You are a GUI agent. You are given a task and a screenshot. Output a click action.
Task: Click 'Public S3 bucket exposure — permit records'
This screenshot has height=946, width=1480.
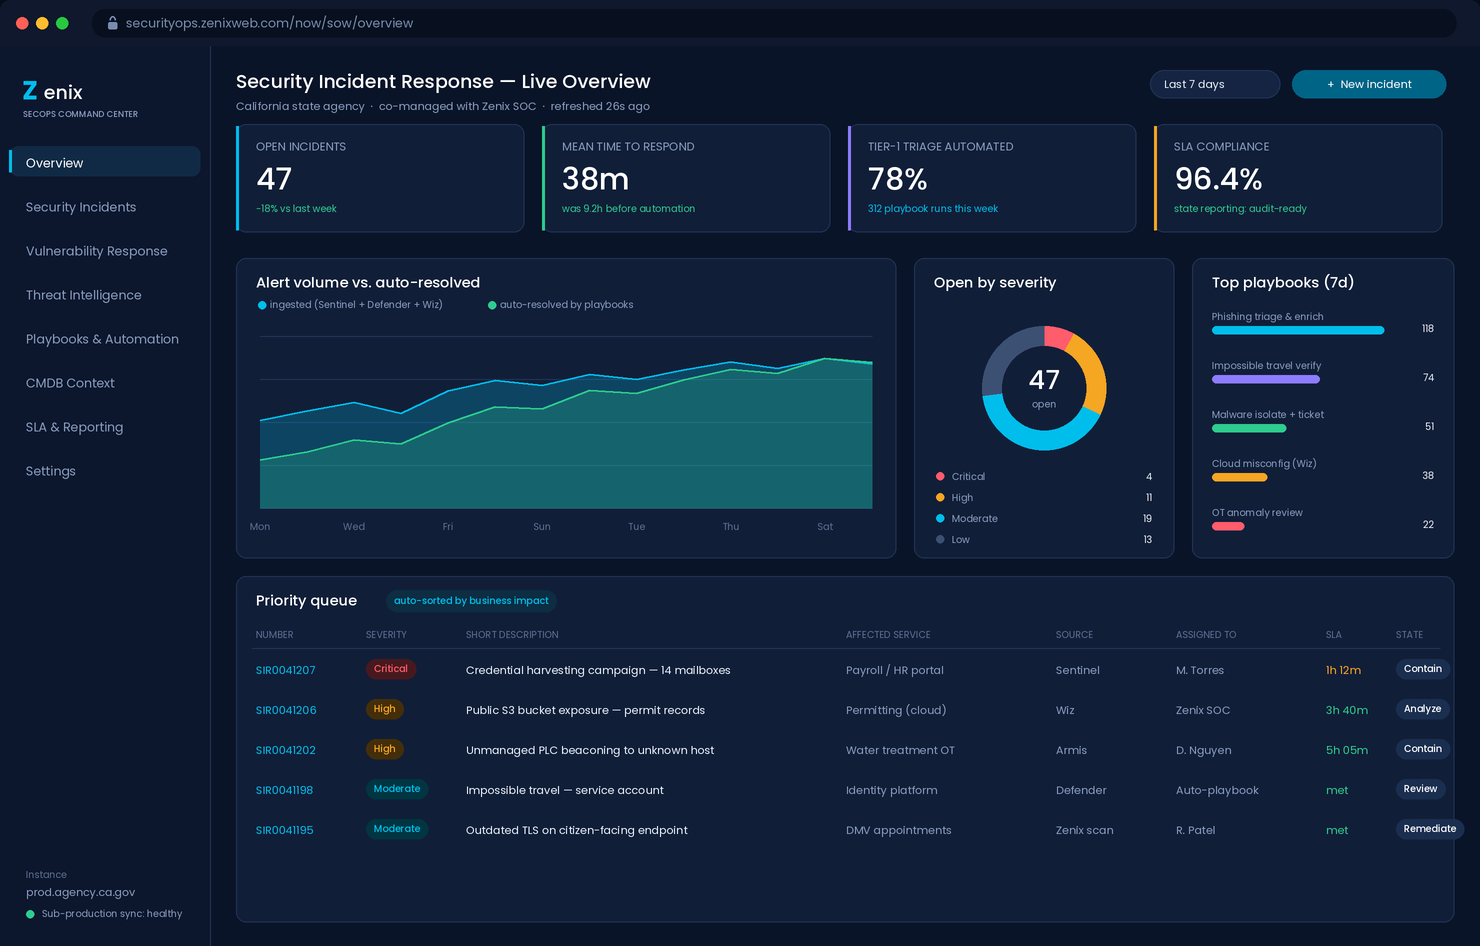[585, 710]
